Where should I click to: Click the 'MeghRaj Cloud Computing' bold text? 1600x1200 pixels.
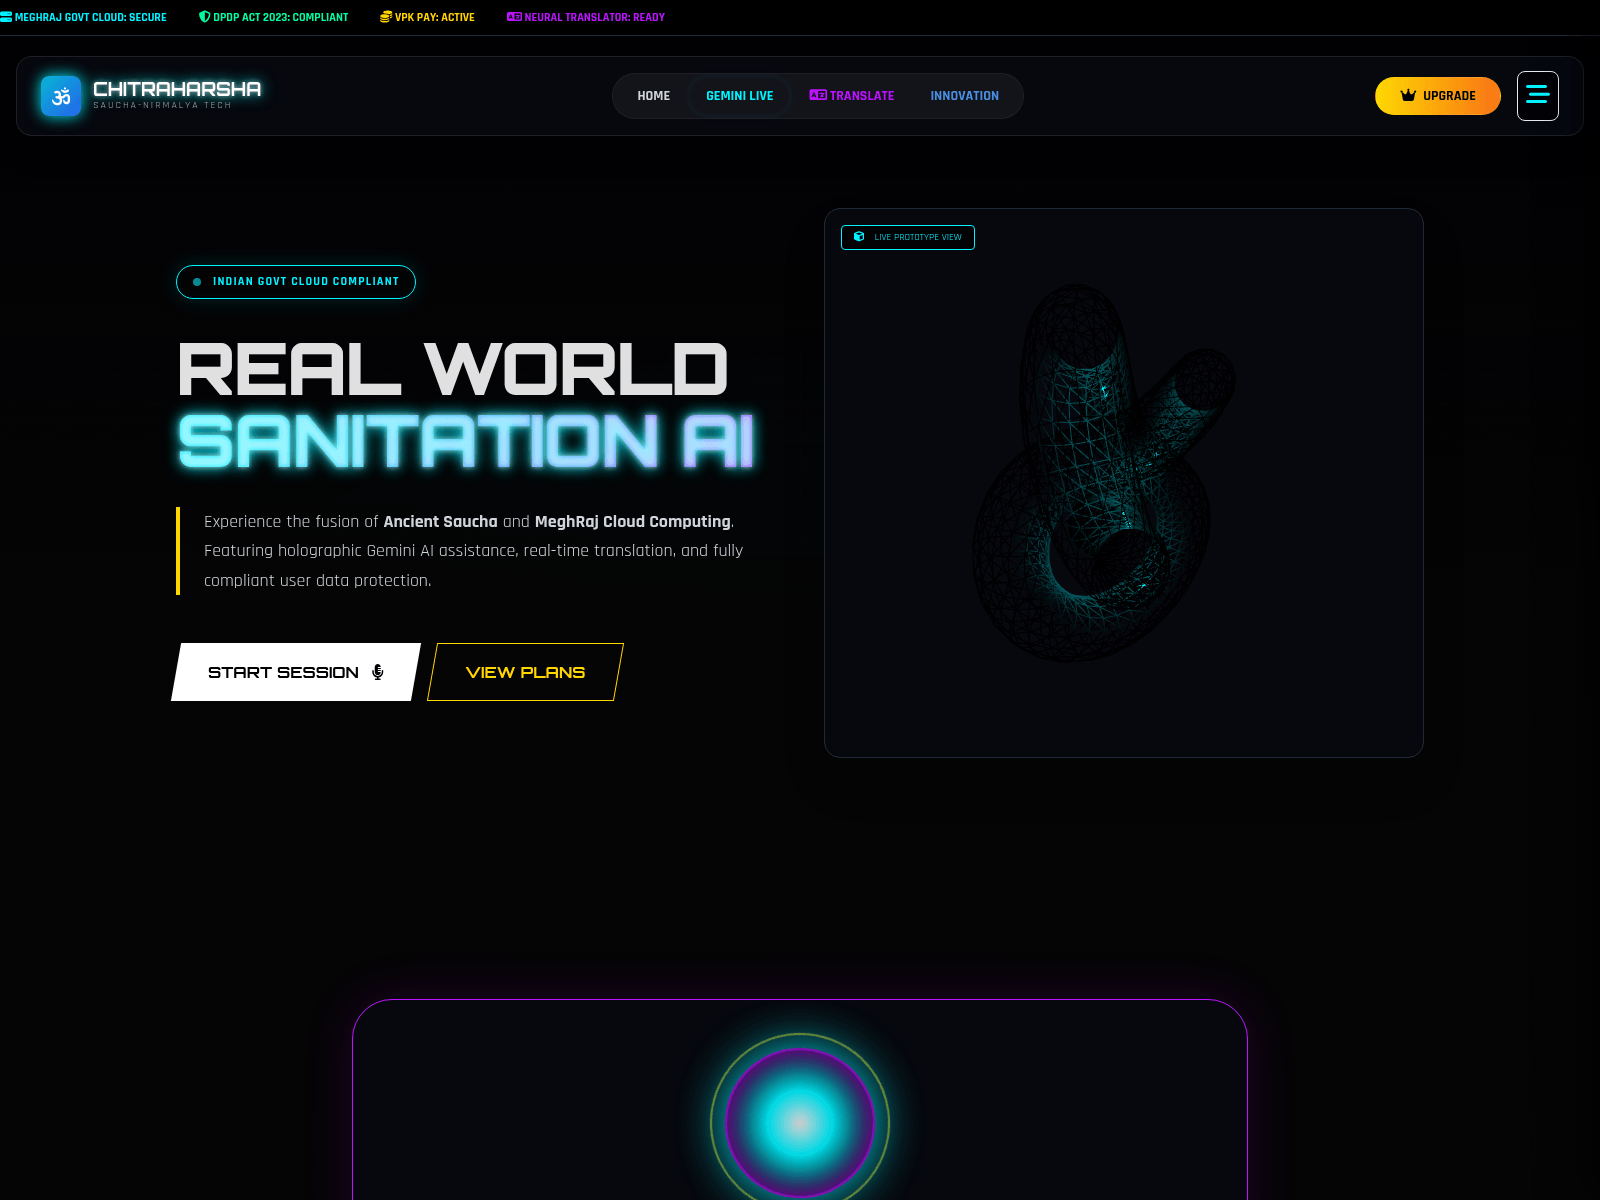coord(633,521)
